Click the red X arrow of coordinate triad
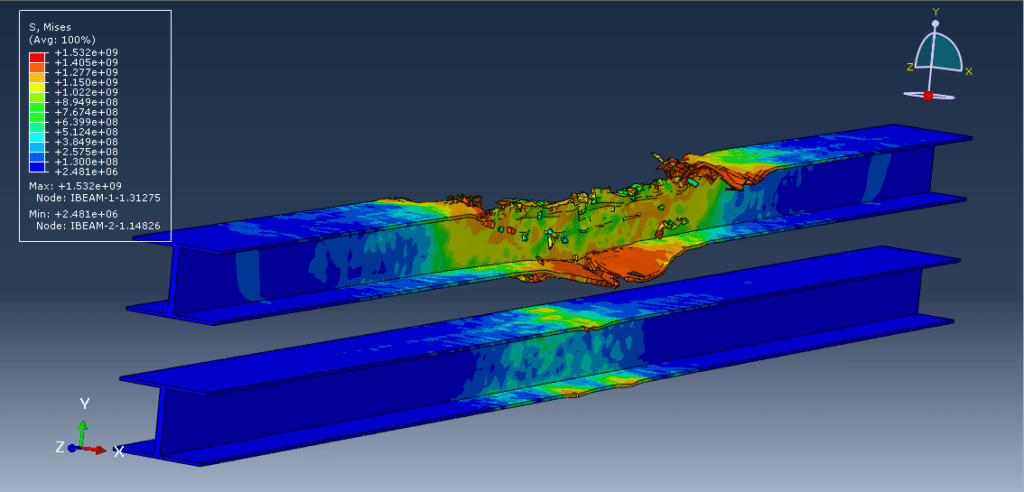 98,450
